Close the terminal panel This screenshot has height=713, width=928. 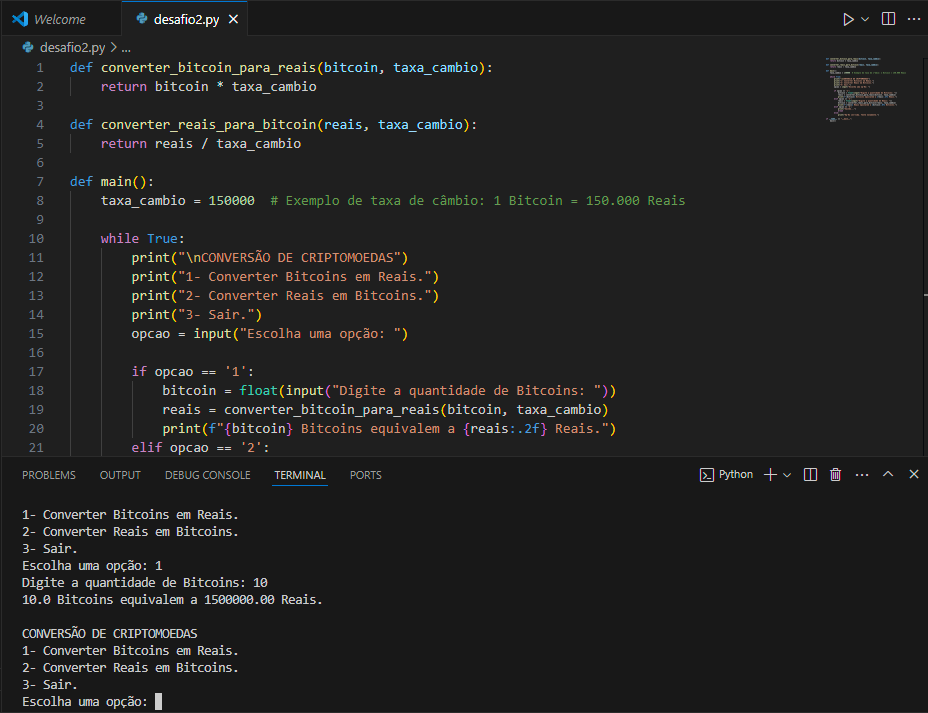coord(913,475)
